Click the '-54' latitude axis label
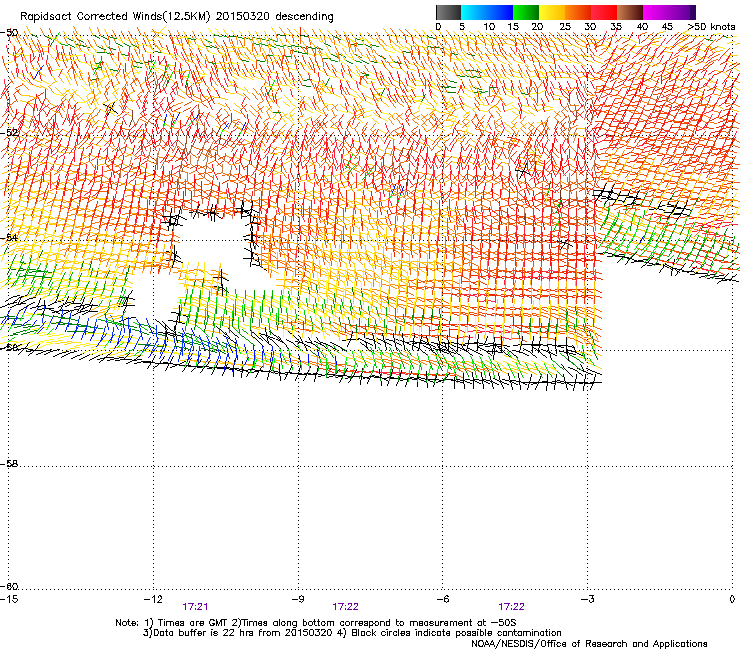Screen dimensions: 740x650 point(9,238)
